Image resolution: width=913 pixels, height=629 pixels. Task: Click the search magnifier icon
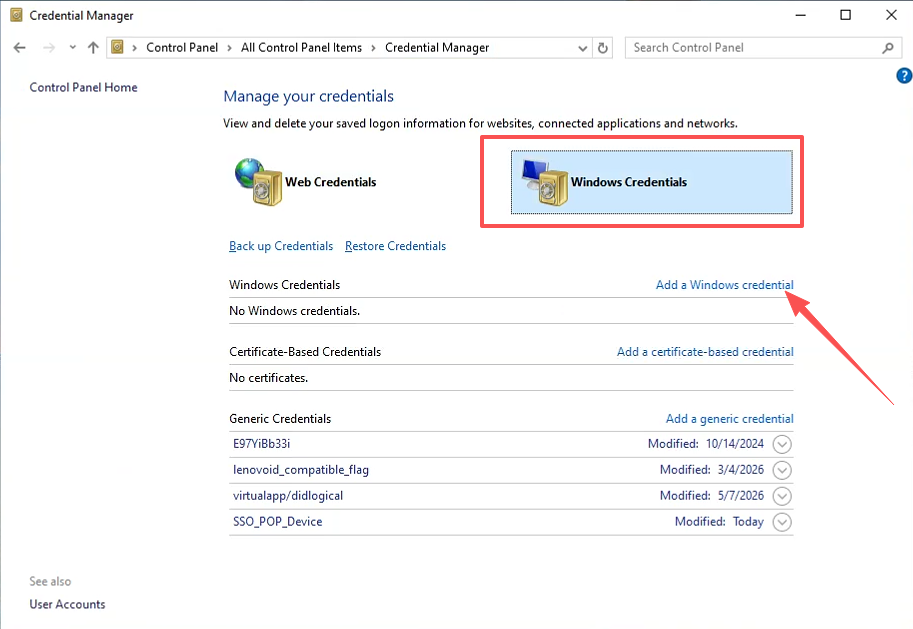887,48
